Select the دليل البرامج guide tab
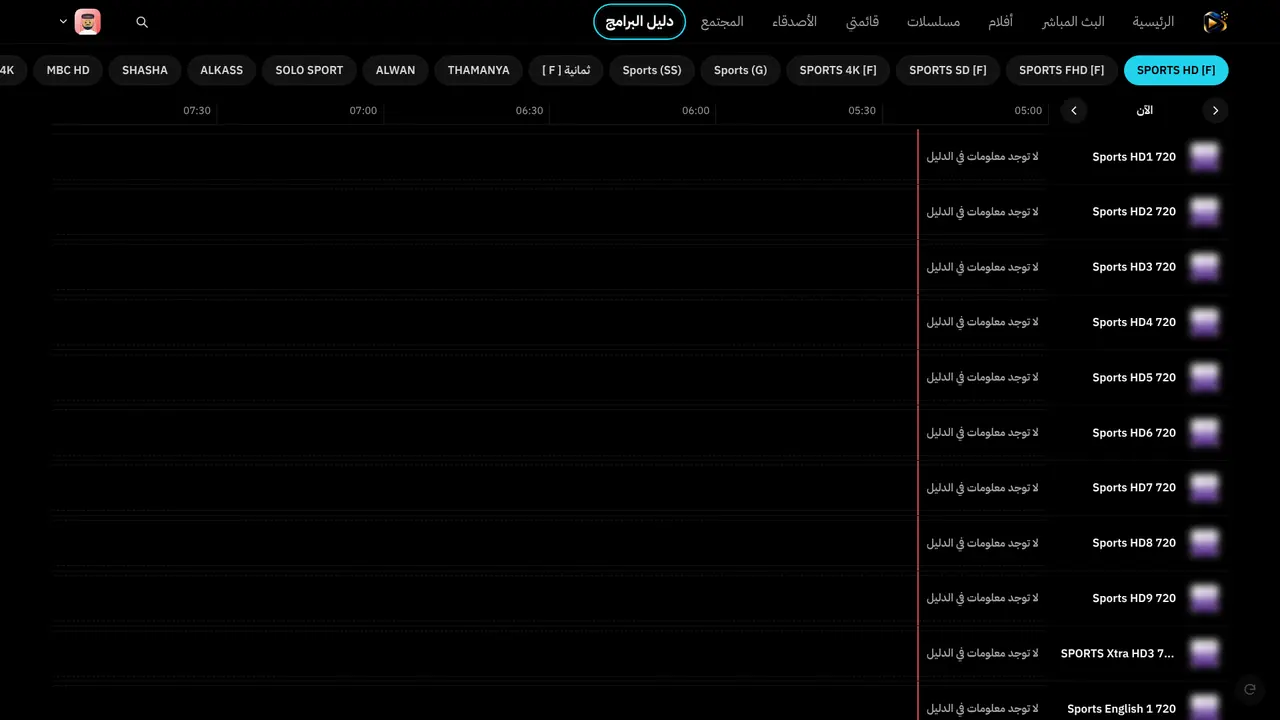The height and width of the screenshot is (720, 1280). (639, 22)
